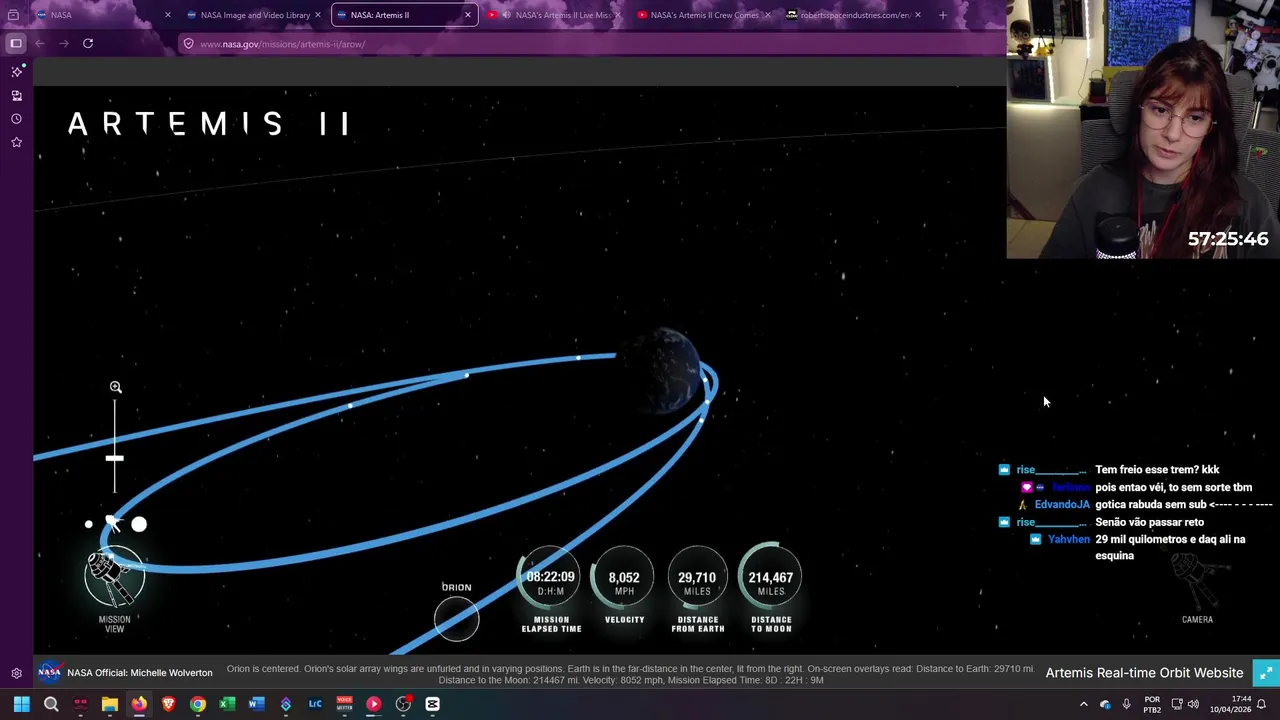Image resolution: width=1280 pixels, height=720 pixels.
Task: Adjust the zoom slider handle
Action: (x=115, y=458)
